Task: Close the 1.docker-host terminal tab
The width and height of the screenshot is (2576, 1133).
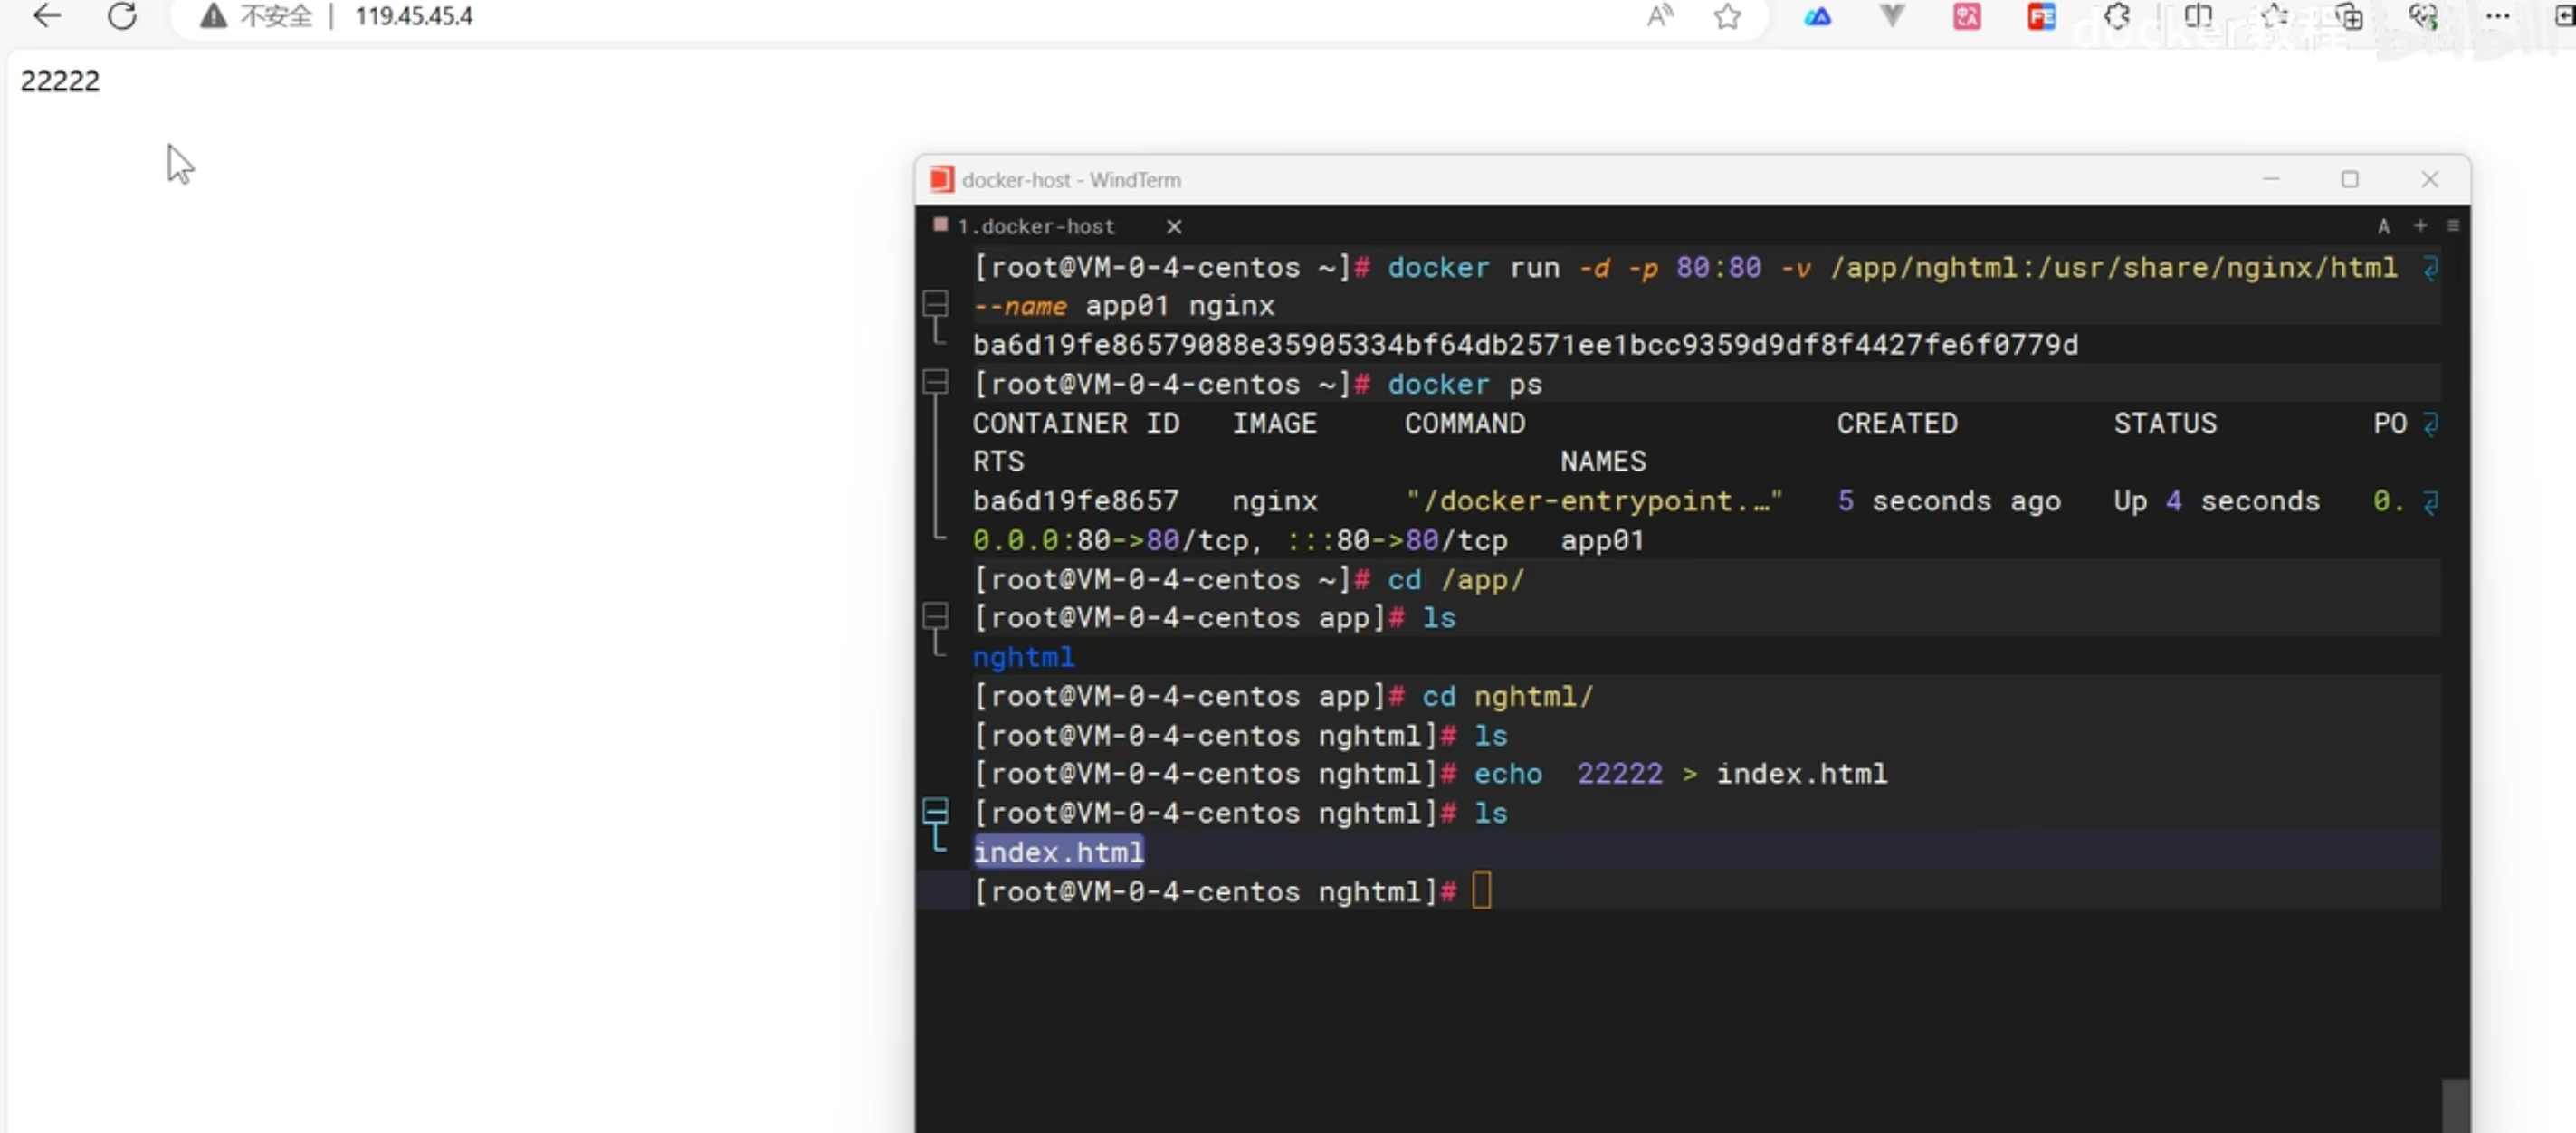Action: (x=1174, y=227)
